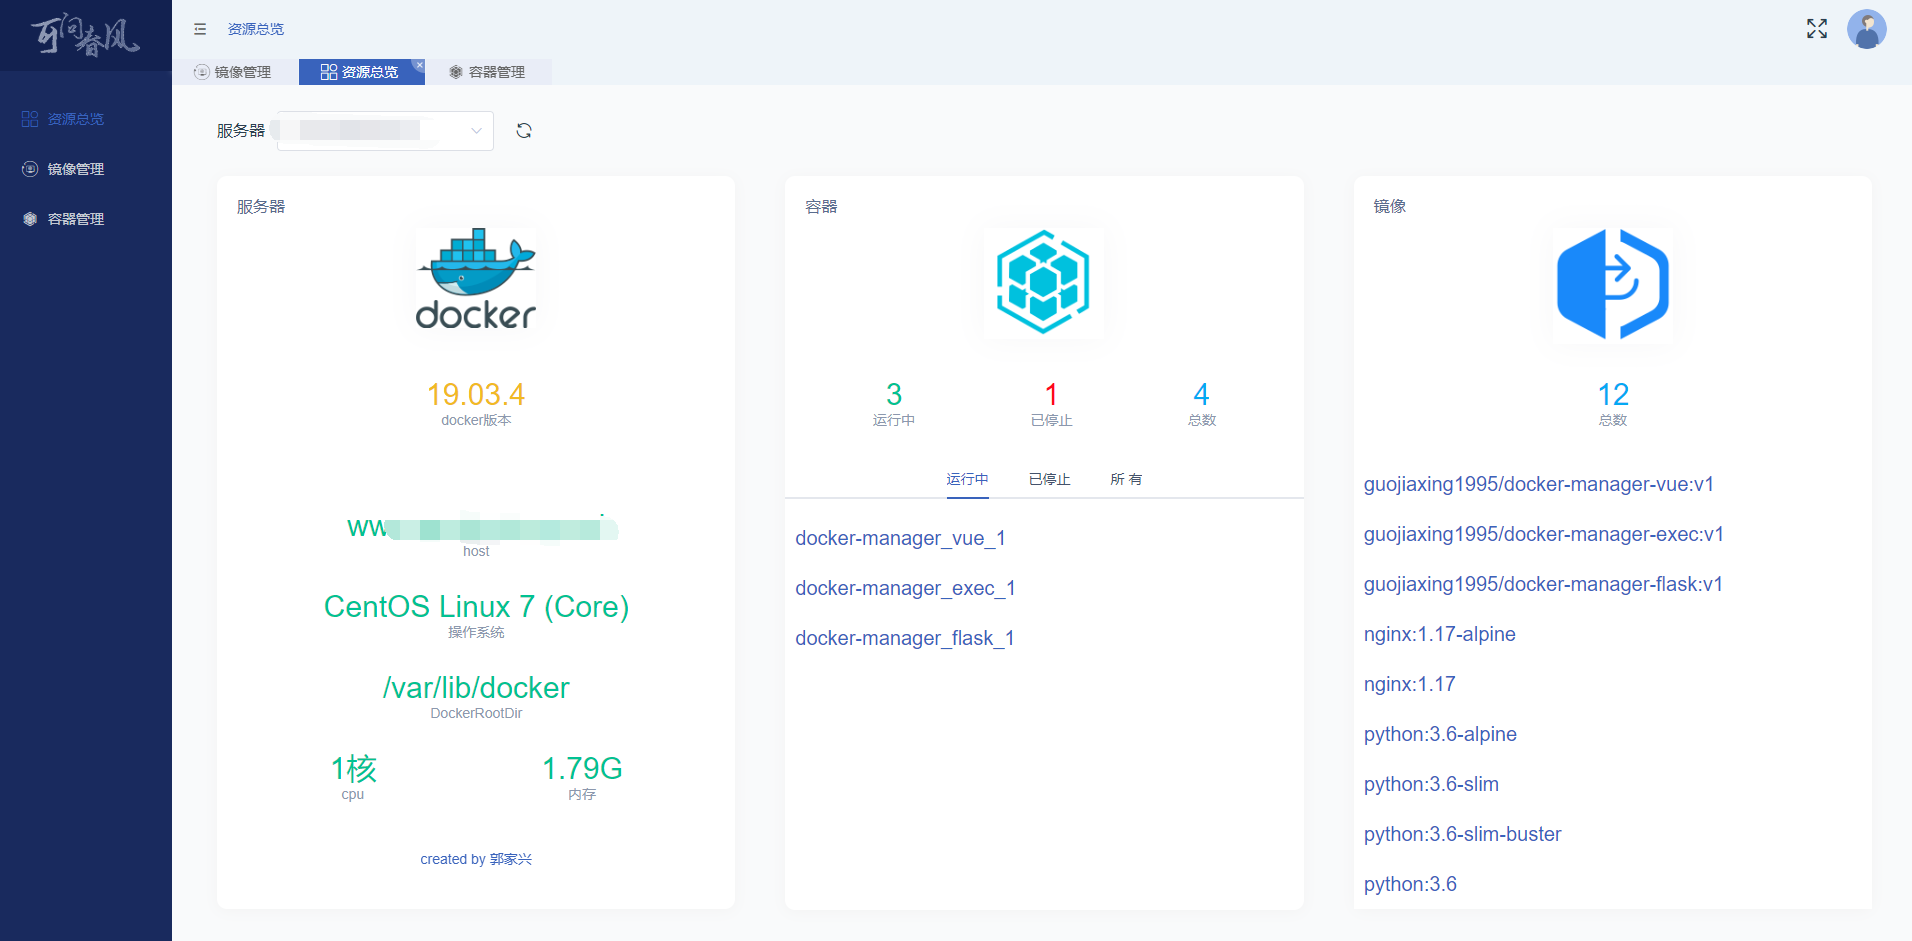Click /var/lib/docker root dir text
This screenshot has height=941, width=1912.
[x=476, y=688]
